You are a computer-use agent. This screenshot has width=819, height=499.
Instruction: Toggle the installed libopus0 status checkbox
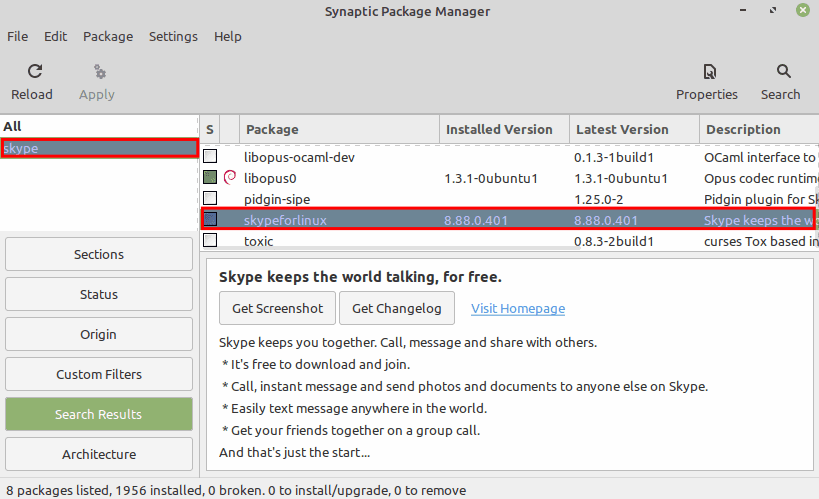click(x=210, y=178)
